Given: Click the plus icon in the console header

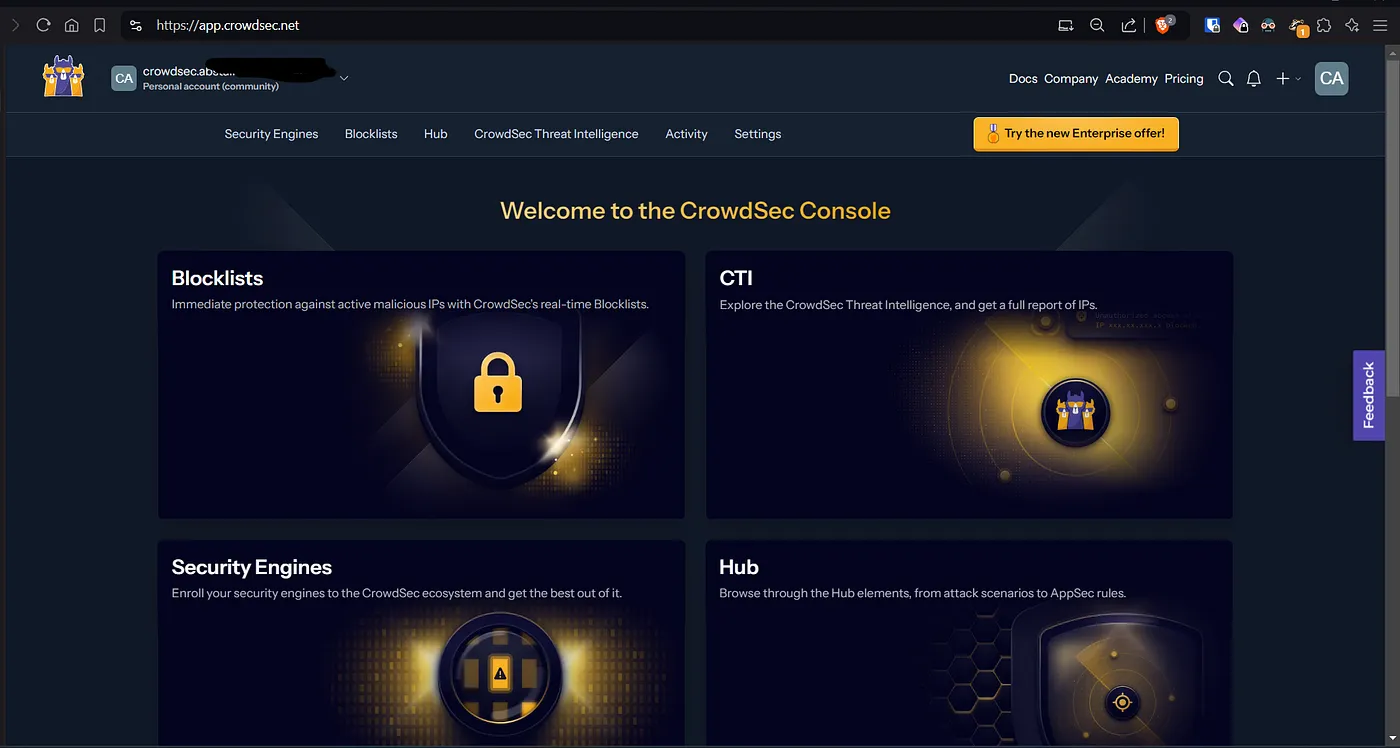Looking at the screenshot, I should pyautogui.click(x=1283, y=78).
